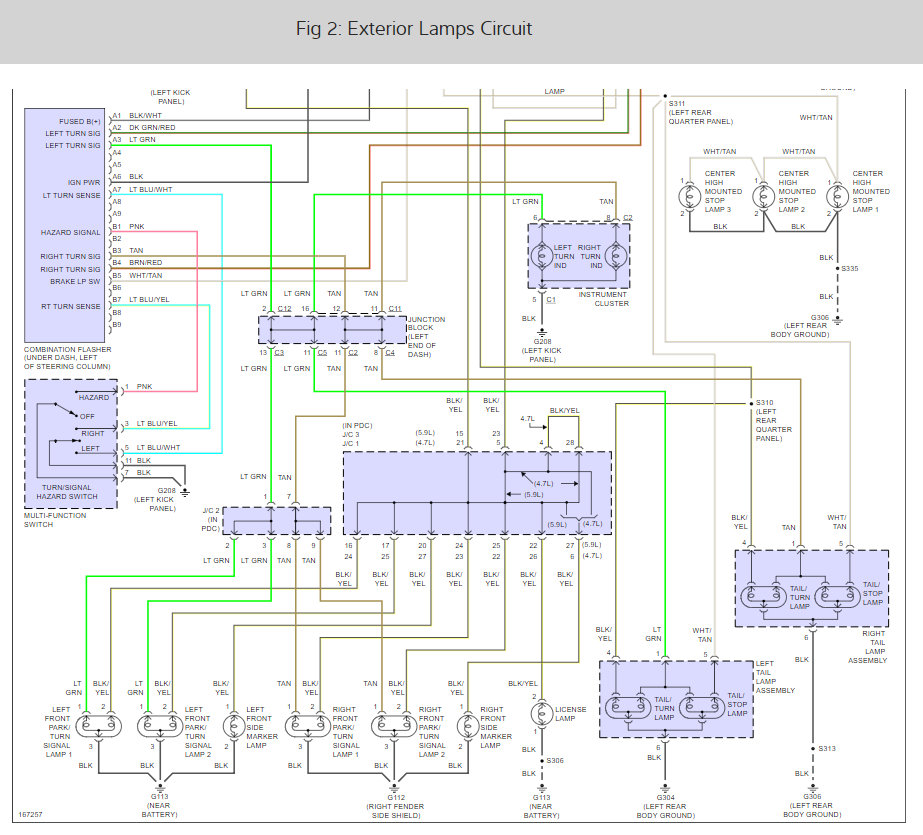
Task: Click the 'LICENSE LAMP' label
Action: coord(570,714)
